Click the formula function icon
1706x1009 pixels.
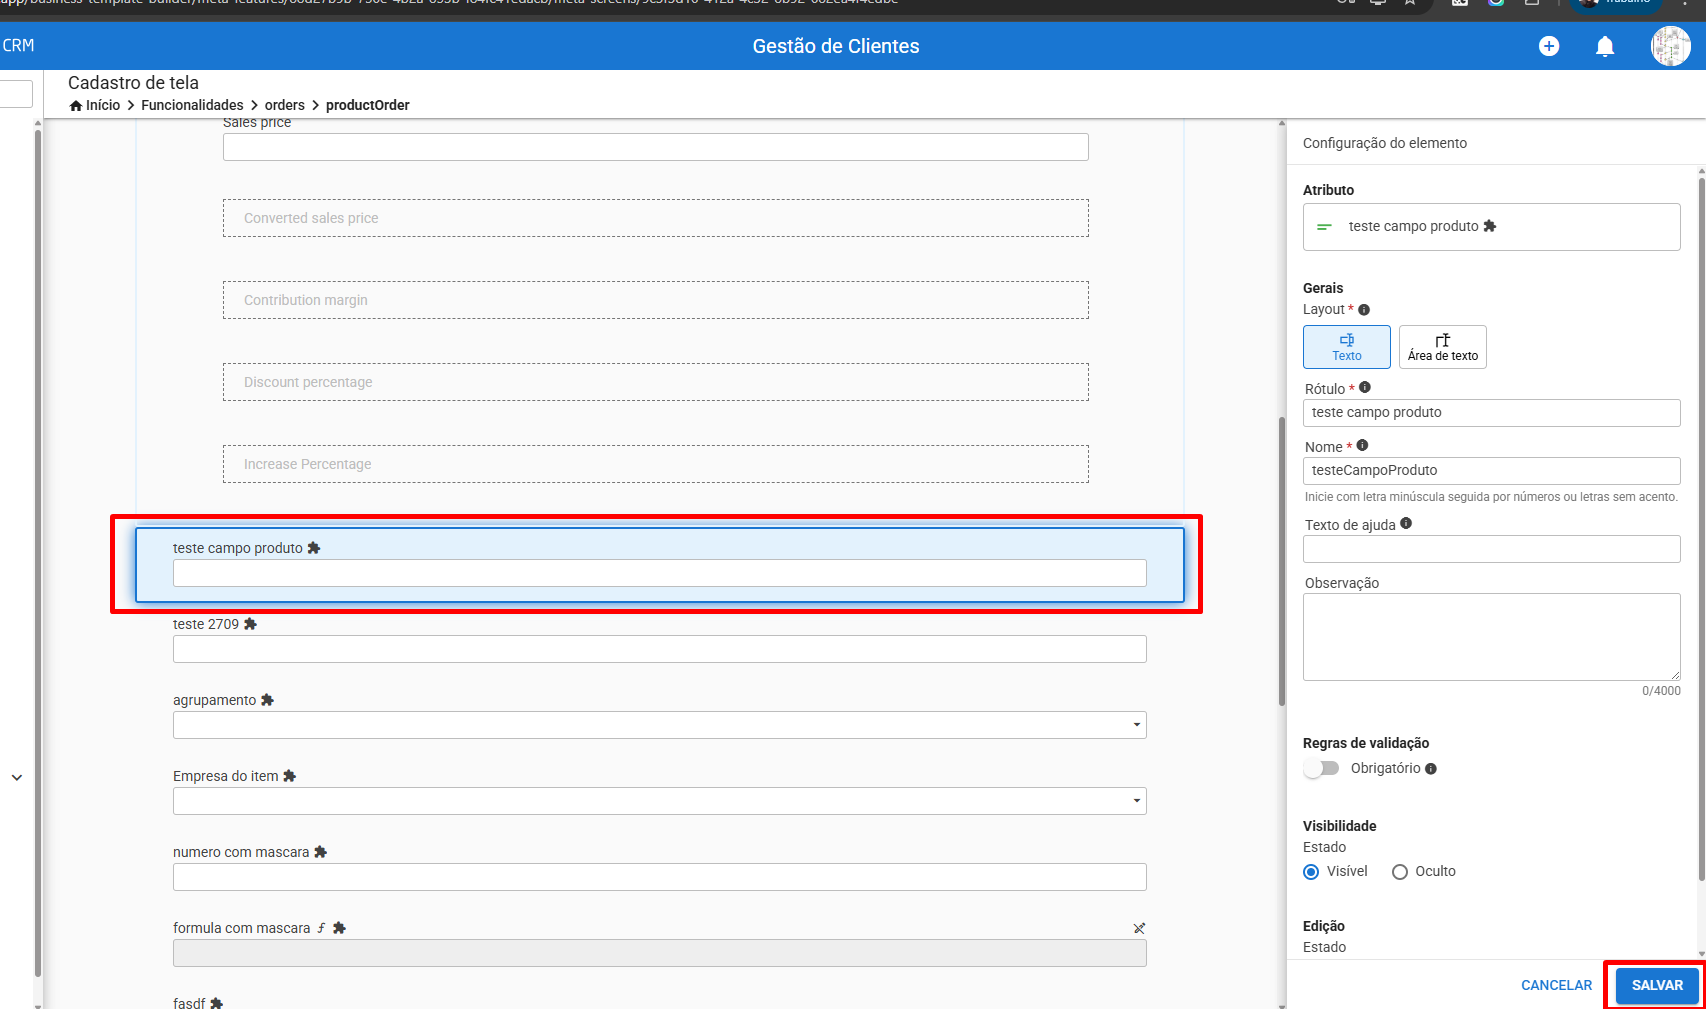click(x=322, y=928)
